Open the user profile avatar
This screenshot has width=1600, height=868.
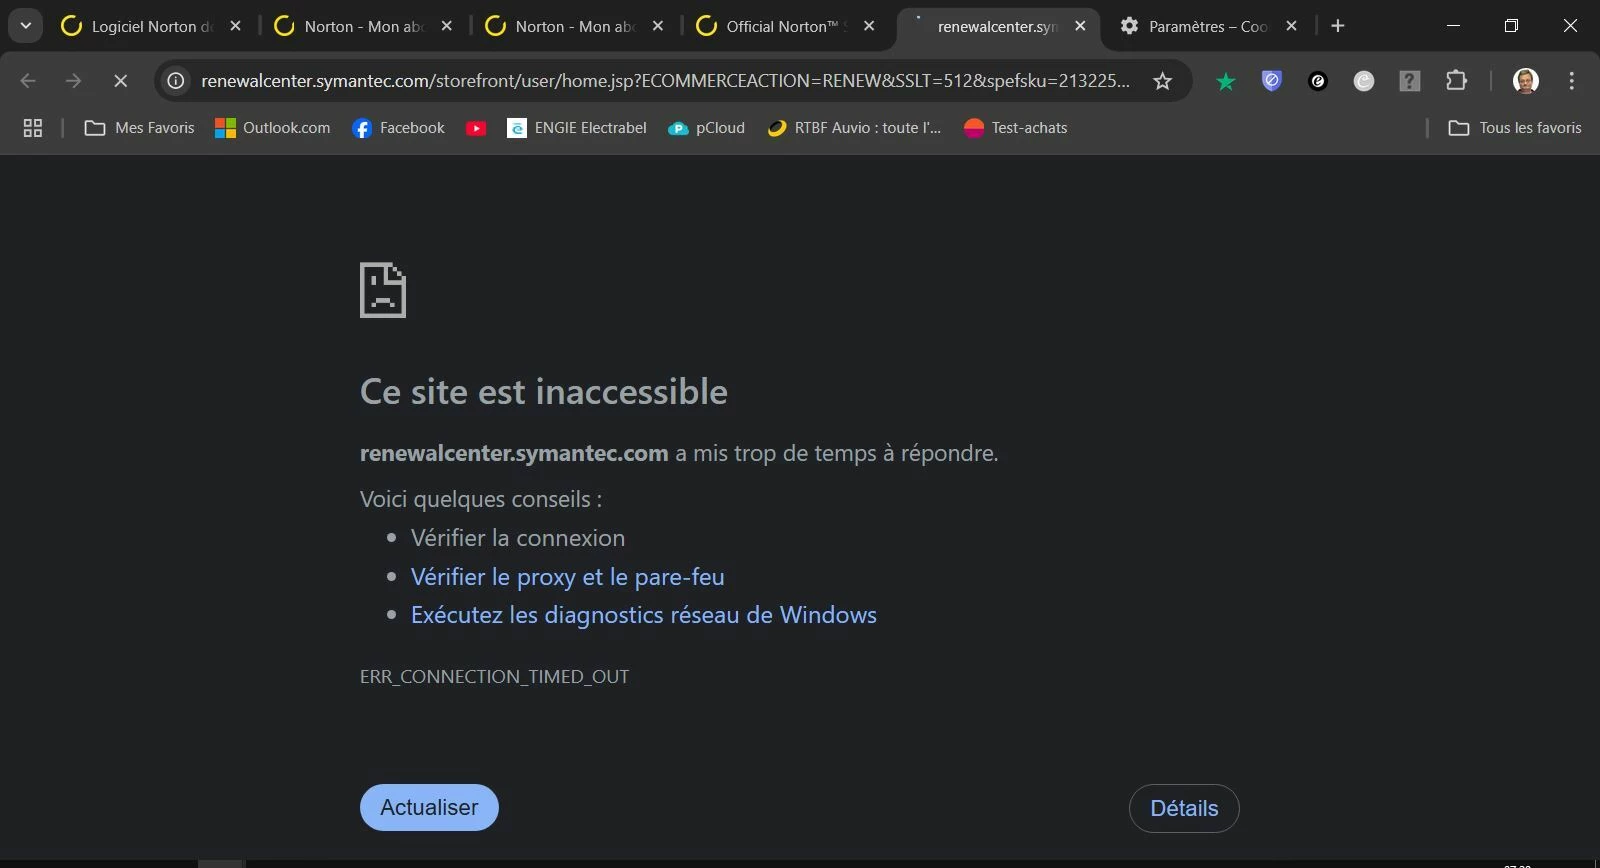pyautogui.click(x=1526, y=81)
